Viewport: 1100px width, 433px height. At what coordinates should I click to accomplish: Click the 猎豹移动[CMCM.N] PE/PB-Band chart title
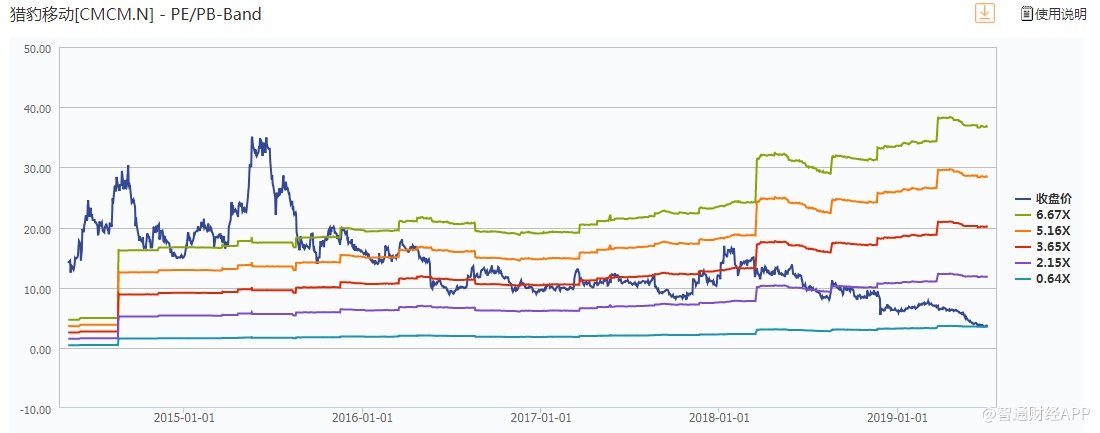pyautogui.click(x=135, y=14)
